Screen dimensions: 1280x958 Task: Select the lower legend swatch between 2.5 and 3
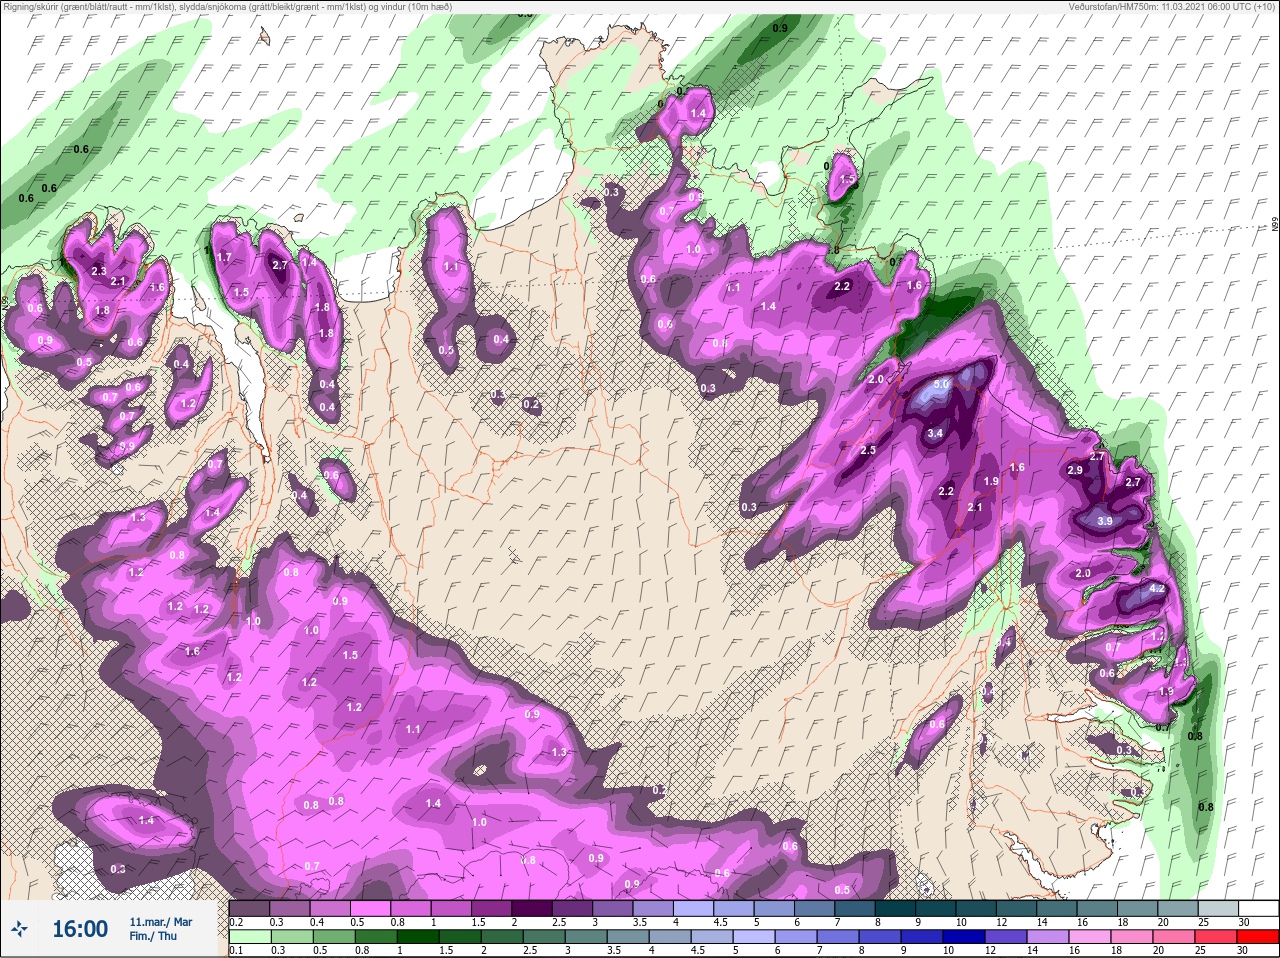(543, 937)
